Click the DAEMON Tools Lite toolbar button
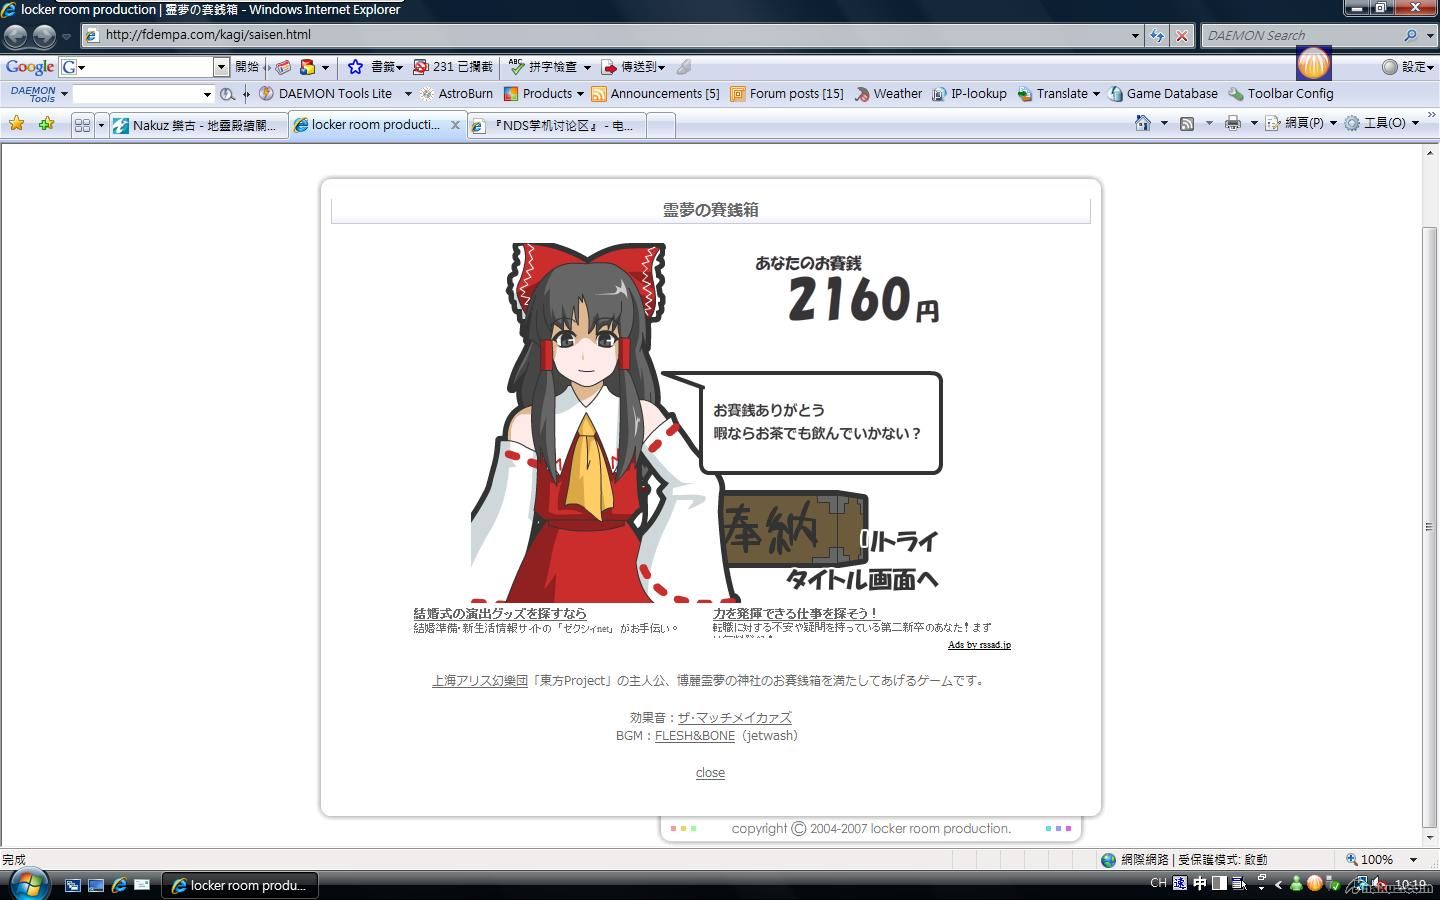 coord(326,94)
